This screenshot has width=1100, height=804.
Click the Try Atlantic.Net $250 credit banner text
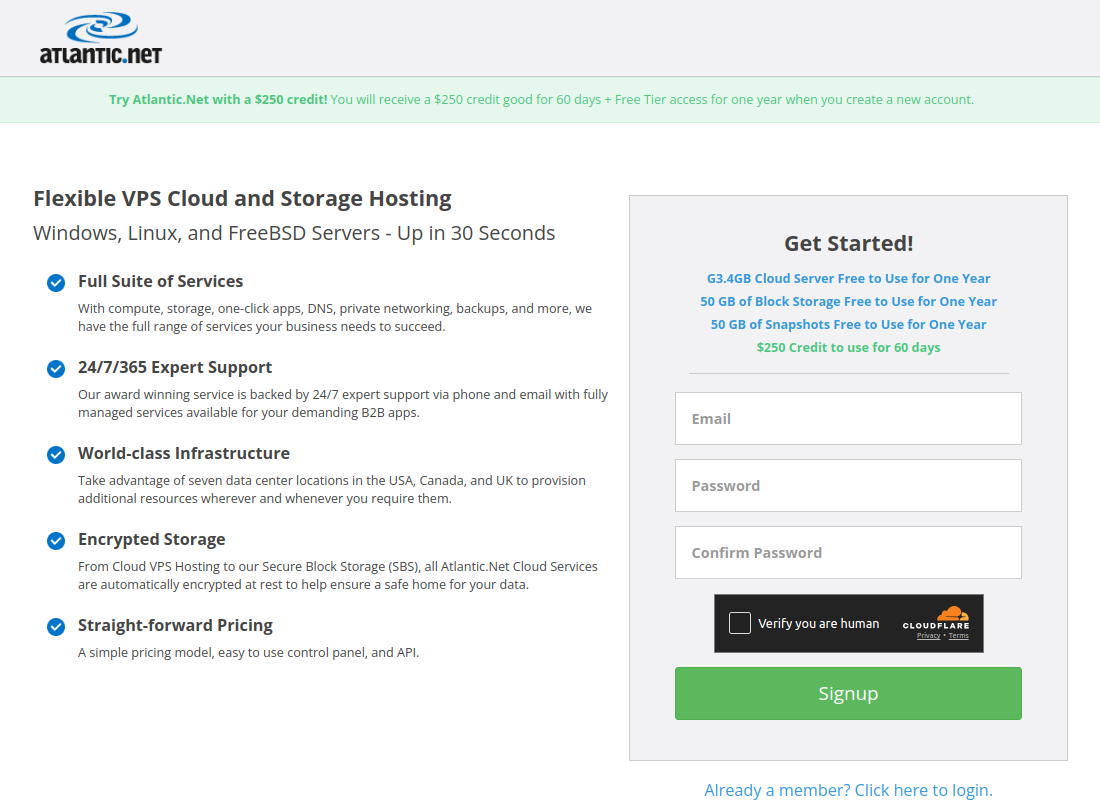tap(541, 100)
